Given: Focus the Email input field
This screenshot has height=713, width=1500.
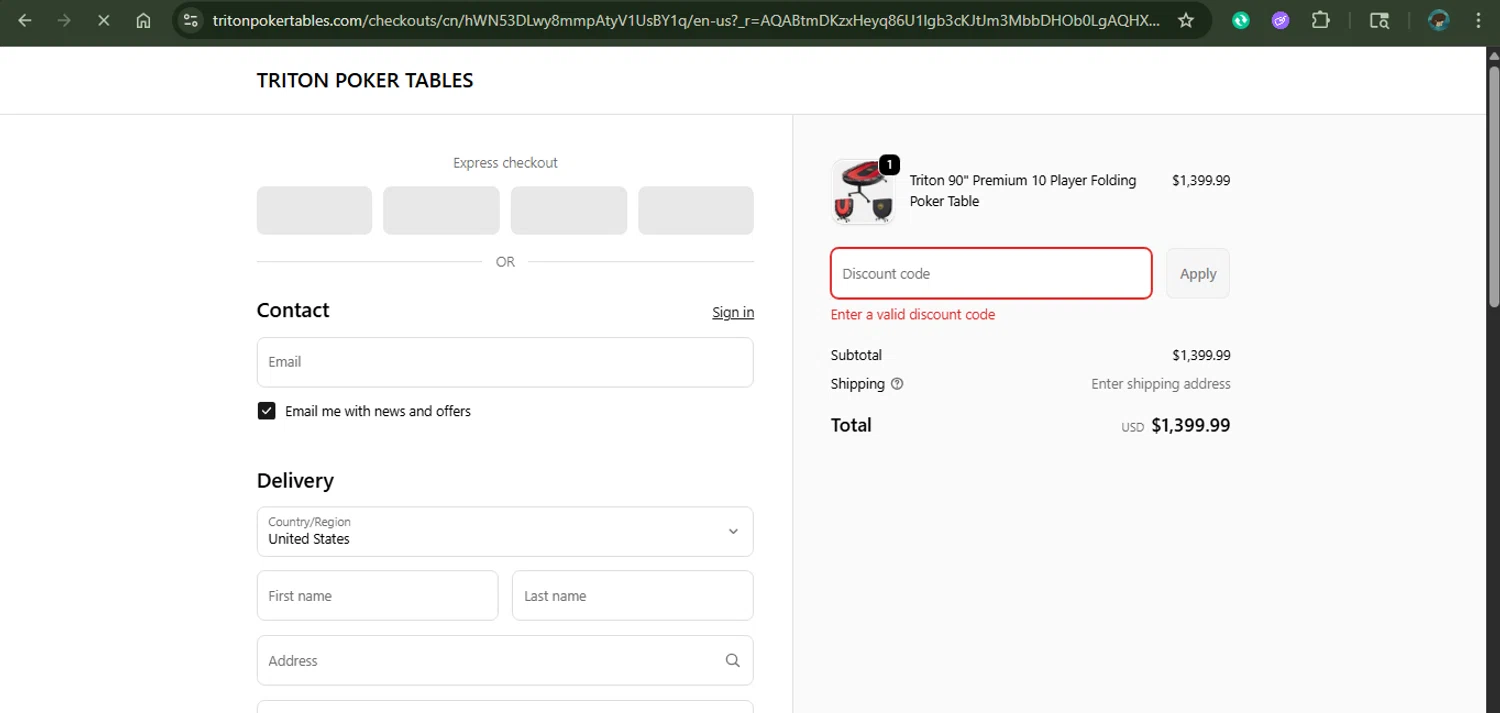Looking at the screenshot, I should 505,362.
